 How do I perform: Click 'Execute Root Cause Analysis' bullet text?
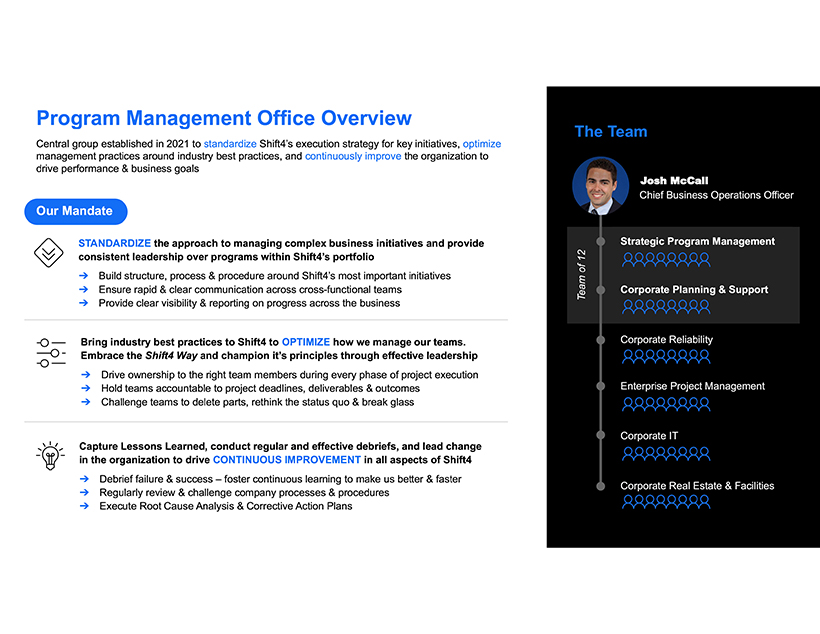226,506
